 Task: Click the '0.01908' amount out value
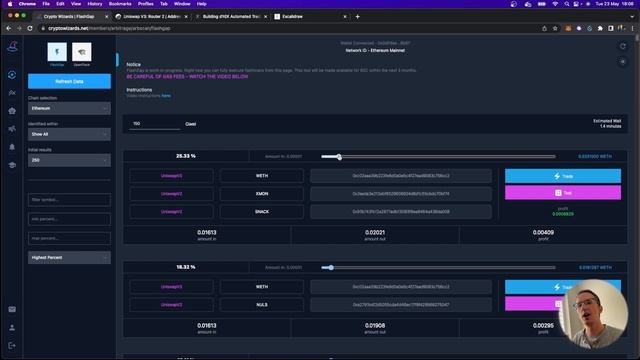click(375, 325)
